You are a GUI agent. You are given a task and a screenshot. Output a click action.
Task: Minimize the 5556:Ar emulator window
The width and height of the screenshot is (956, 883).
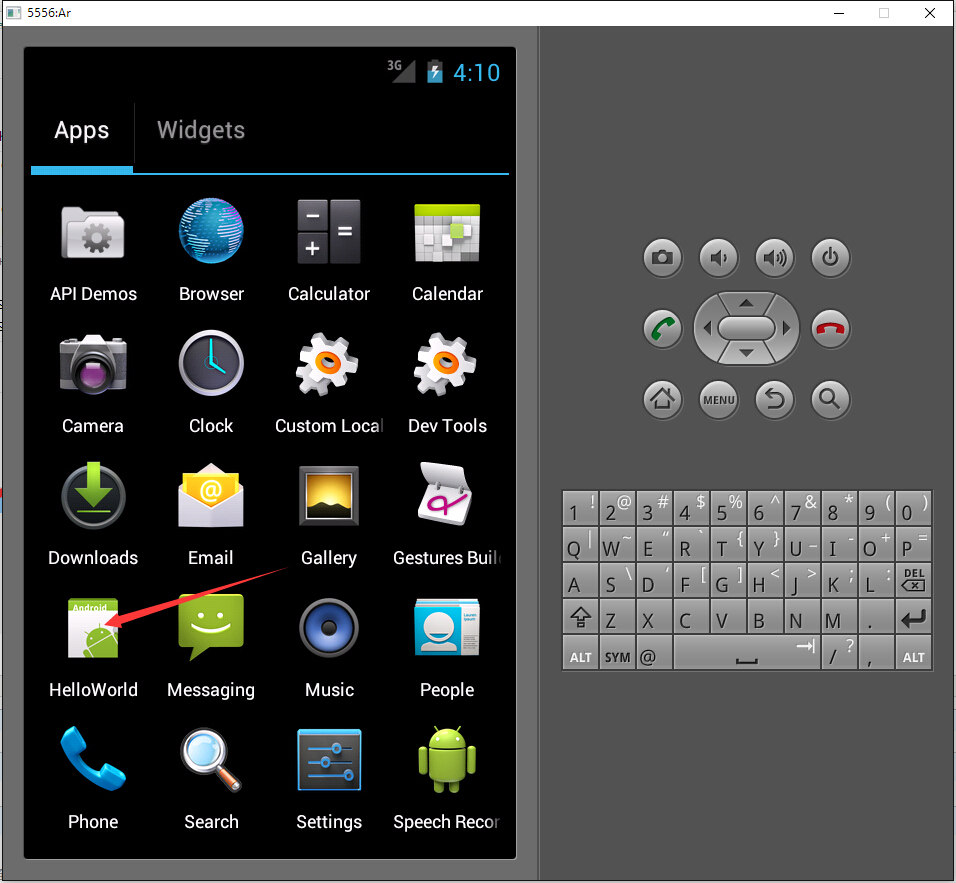coord(839,13)
